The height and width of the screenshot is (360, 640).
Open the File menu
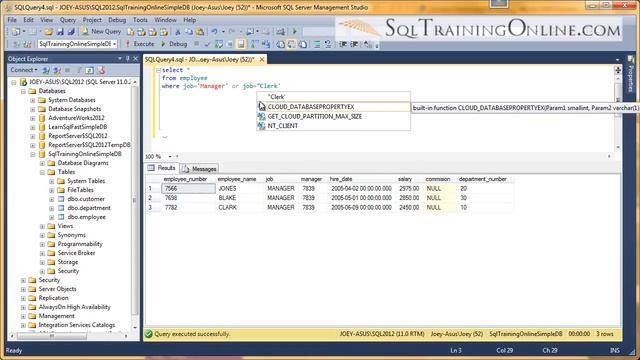coord(12,20)
